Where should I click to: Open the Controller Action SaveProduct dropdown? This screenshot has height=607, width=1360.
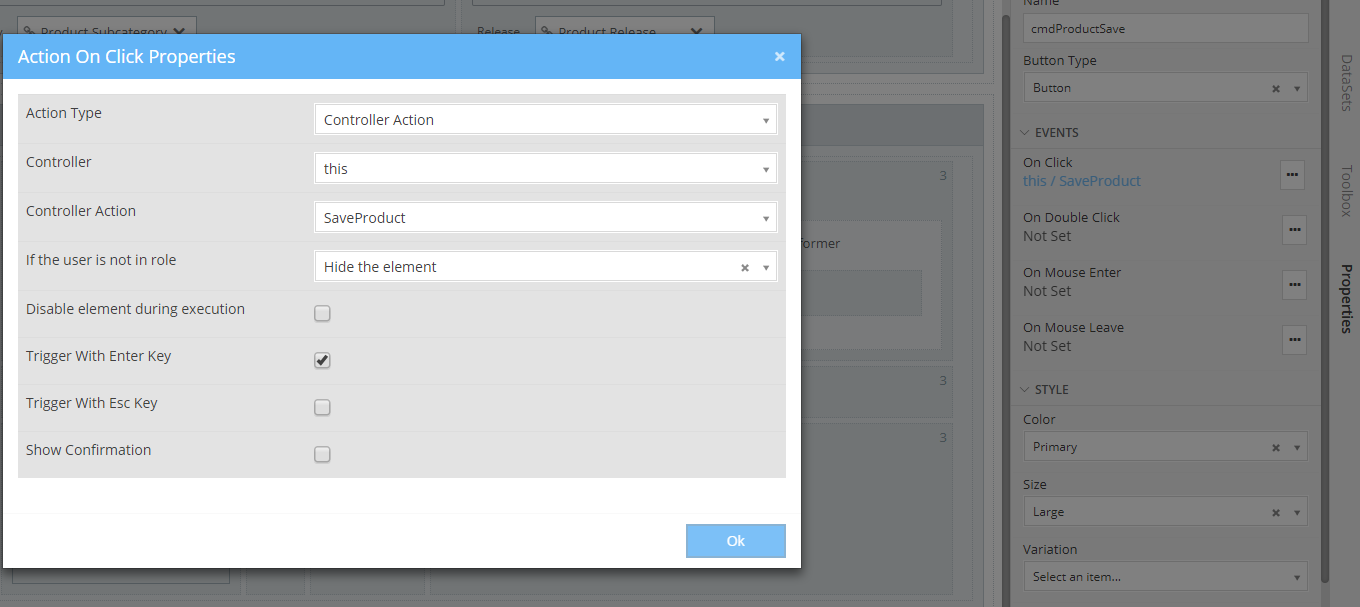(x=545, y=218)
